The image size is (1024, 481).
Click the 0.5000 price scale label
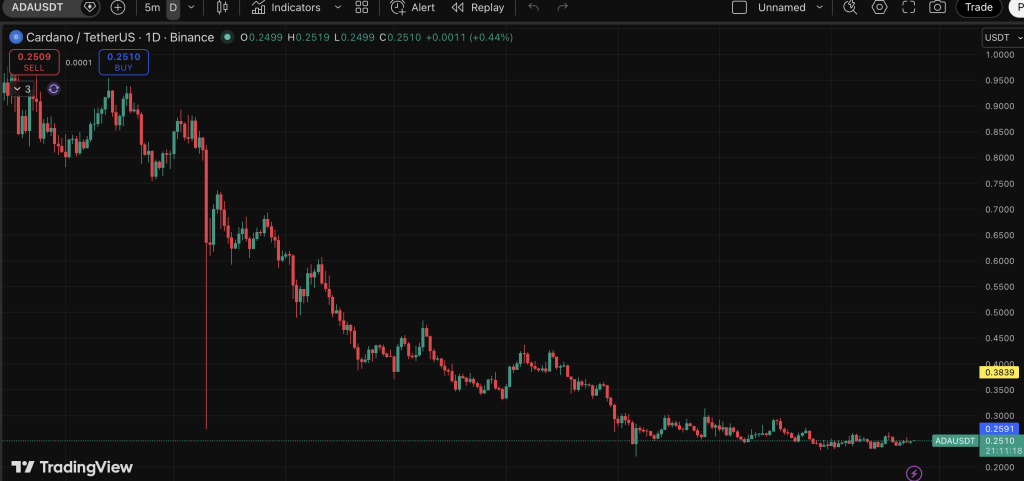pos(1000,312)
